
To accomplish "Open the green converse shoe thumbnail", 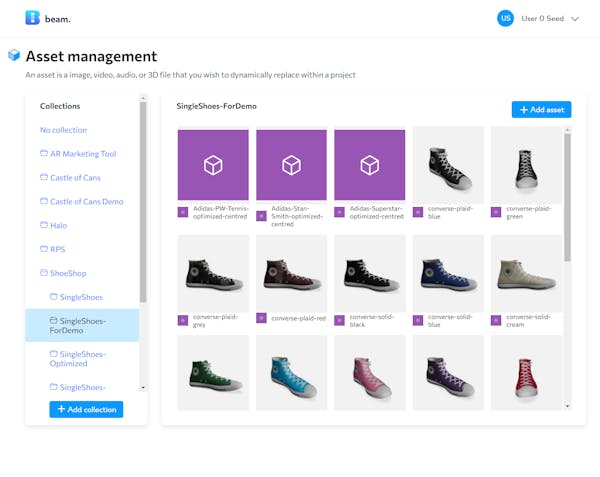I will click(x=213, y=373).
